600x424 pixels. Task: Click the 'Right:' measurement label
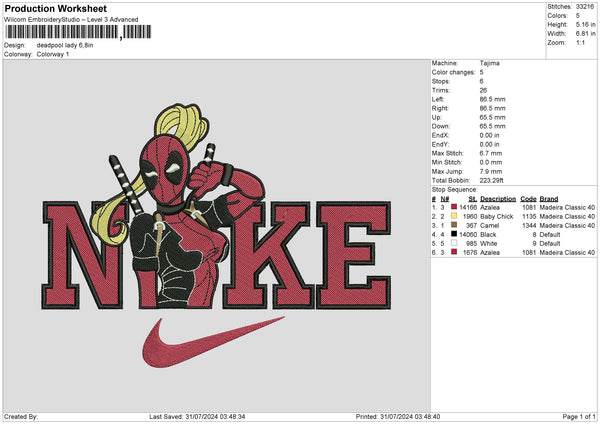click(x=440, y=108)
